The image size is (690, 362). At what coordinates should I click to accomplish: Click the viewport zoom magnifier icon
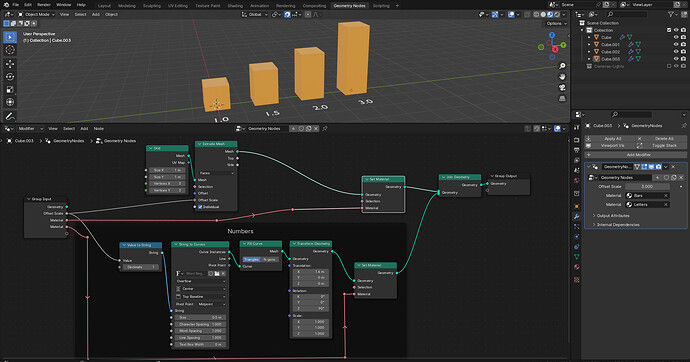(x=562, y=66)
